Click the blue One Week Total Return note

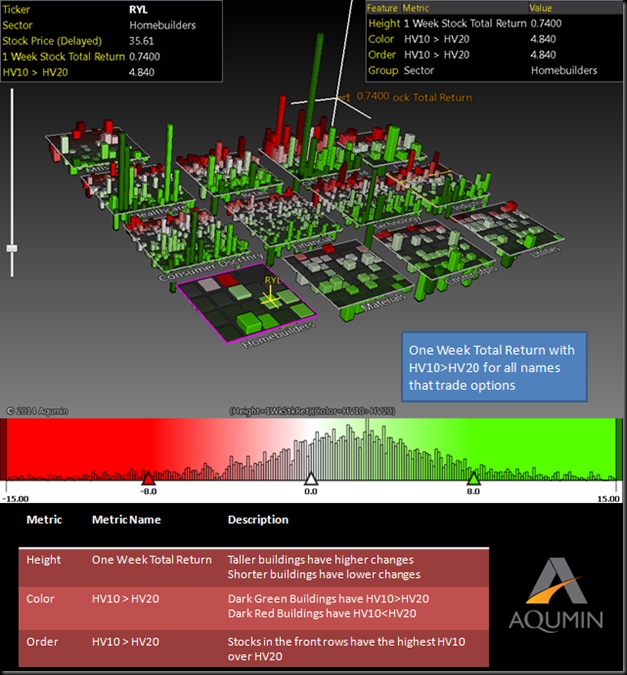[x=494, y=367]
